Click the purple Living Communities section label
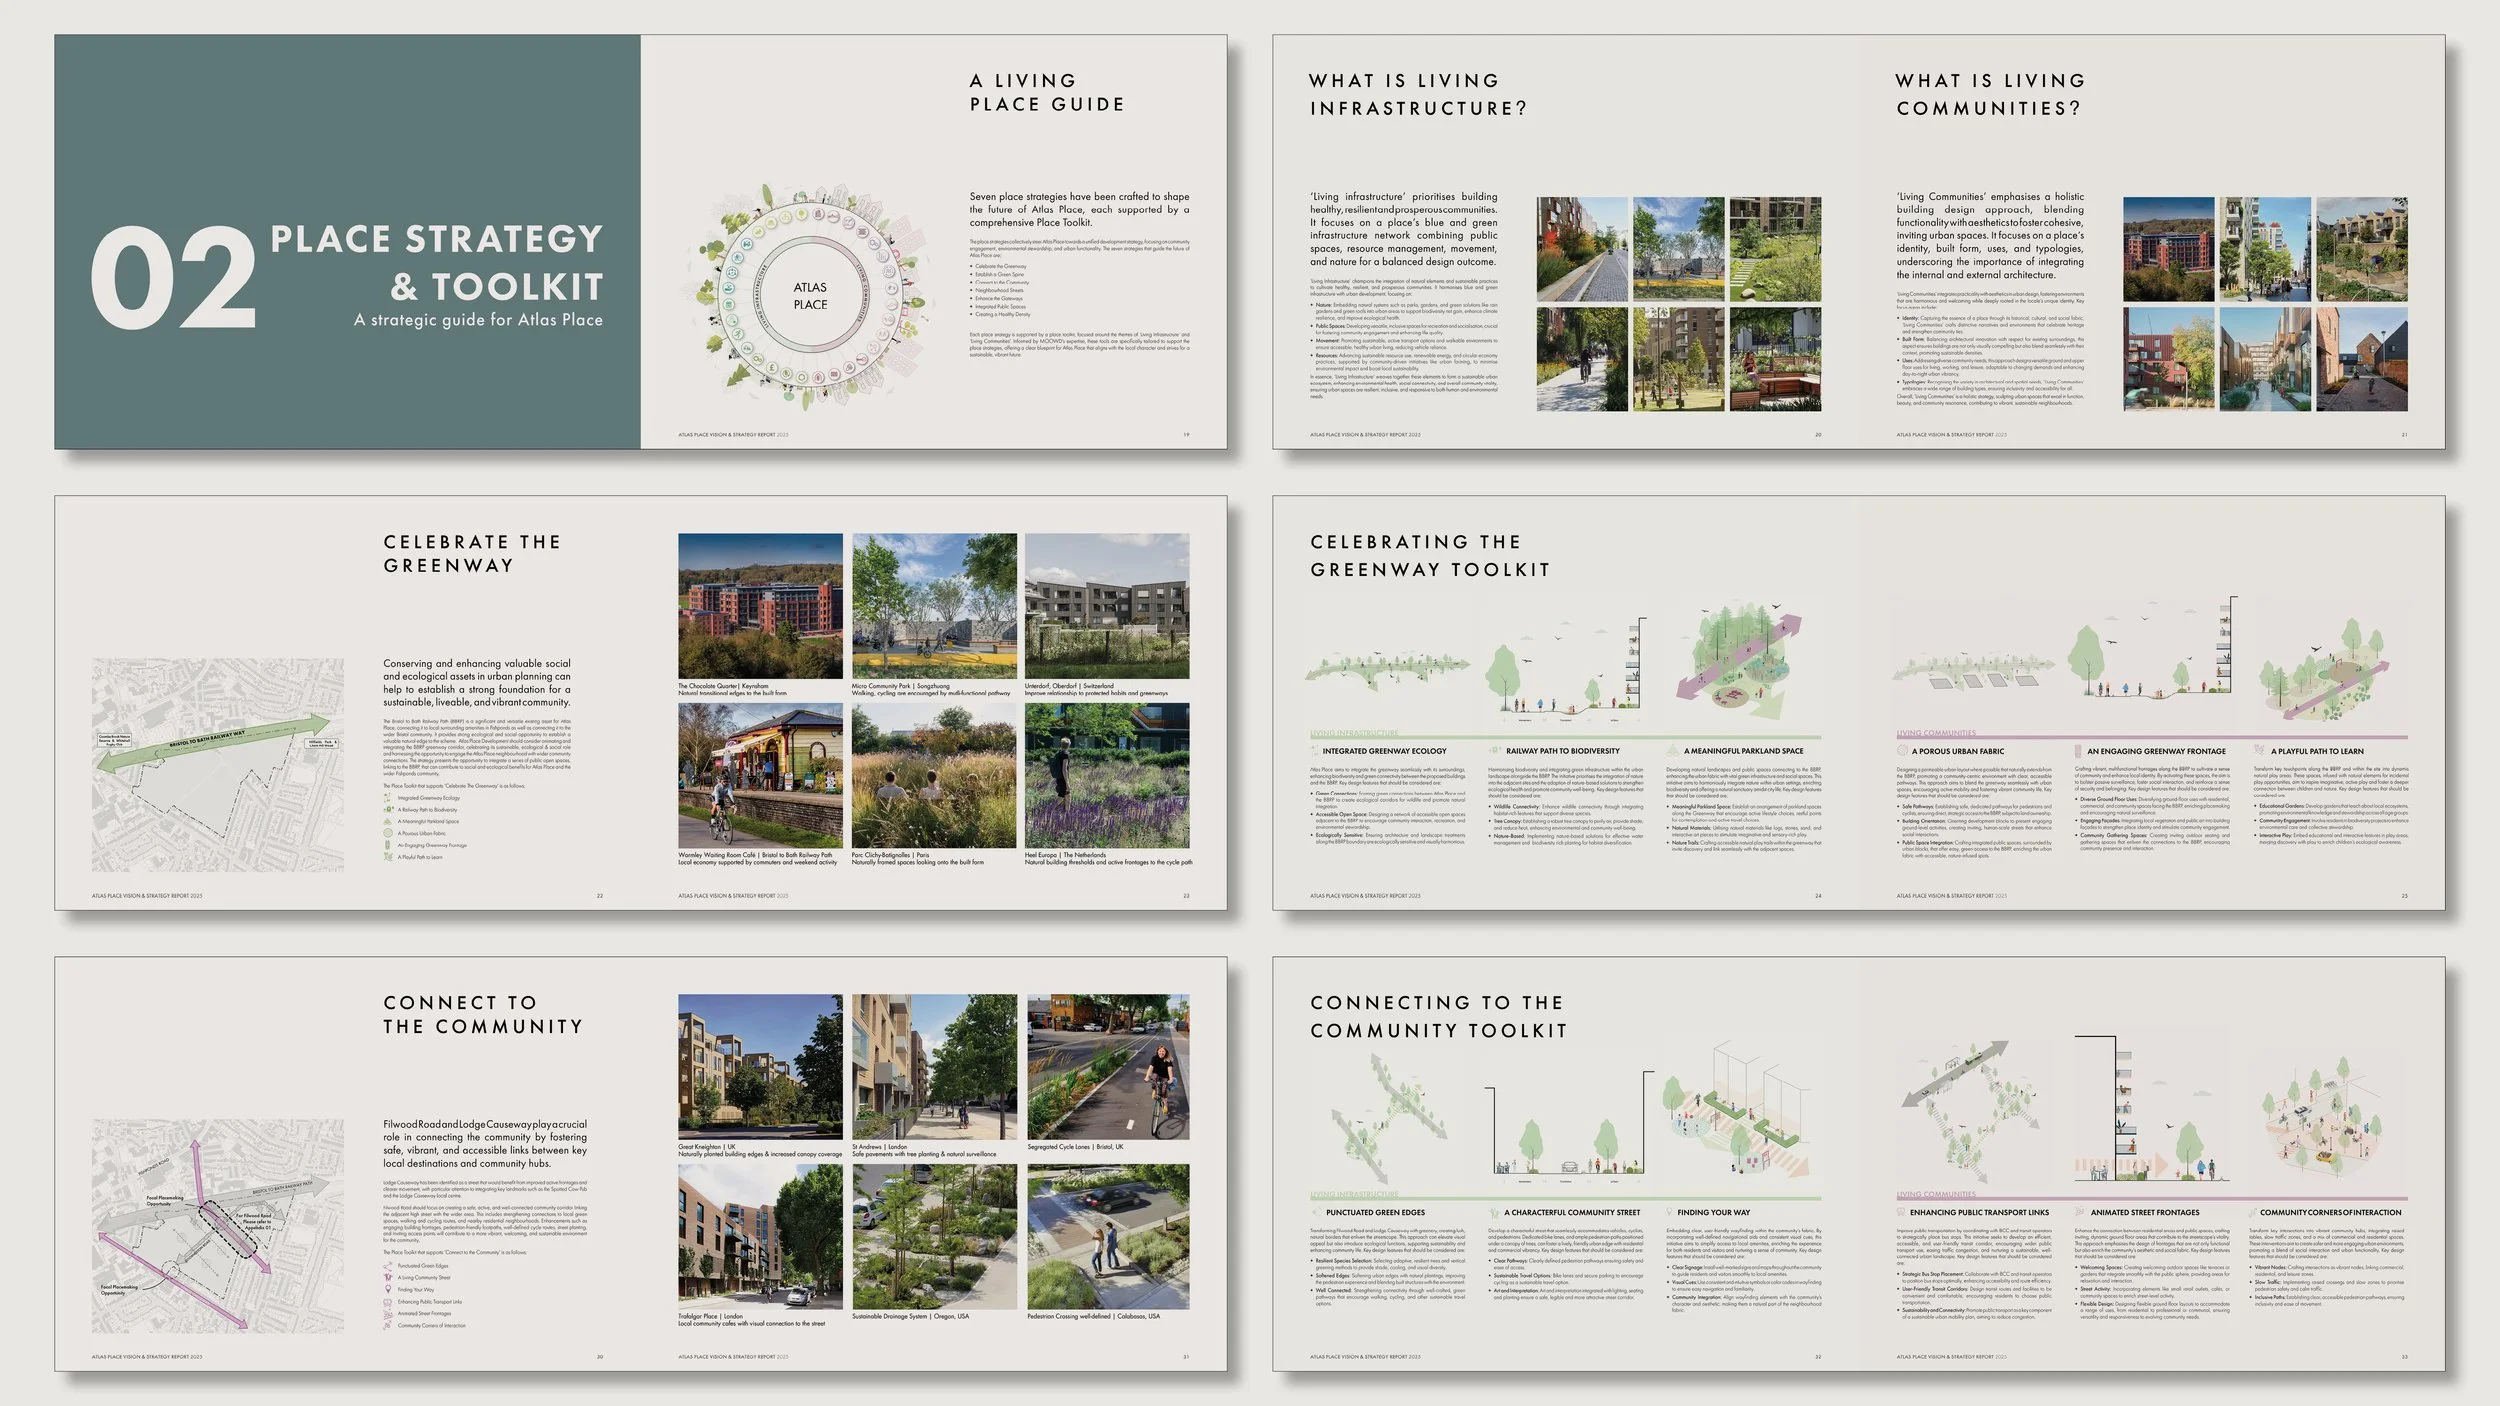2500x1406 pixels. (x=1936, y=733)
